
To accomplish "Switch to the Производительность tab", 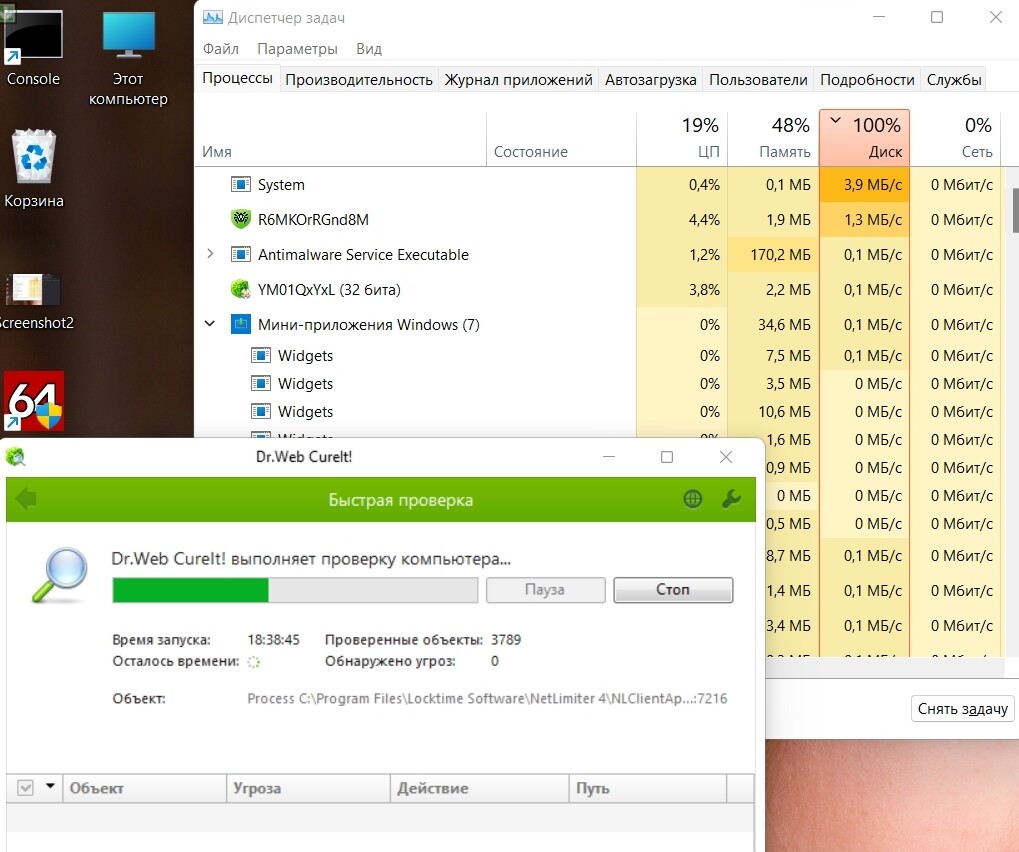I will pos(359,79).
